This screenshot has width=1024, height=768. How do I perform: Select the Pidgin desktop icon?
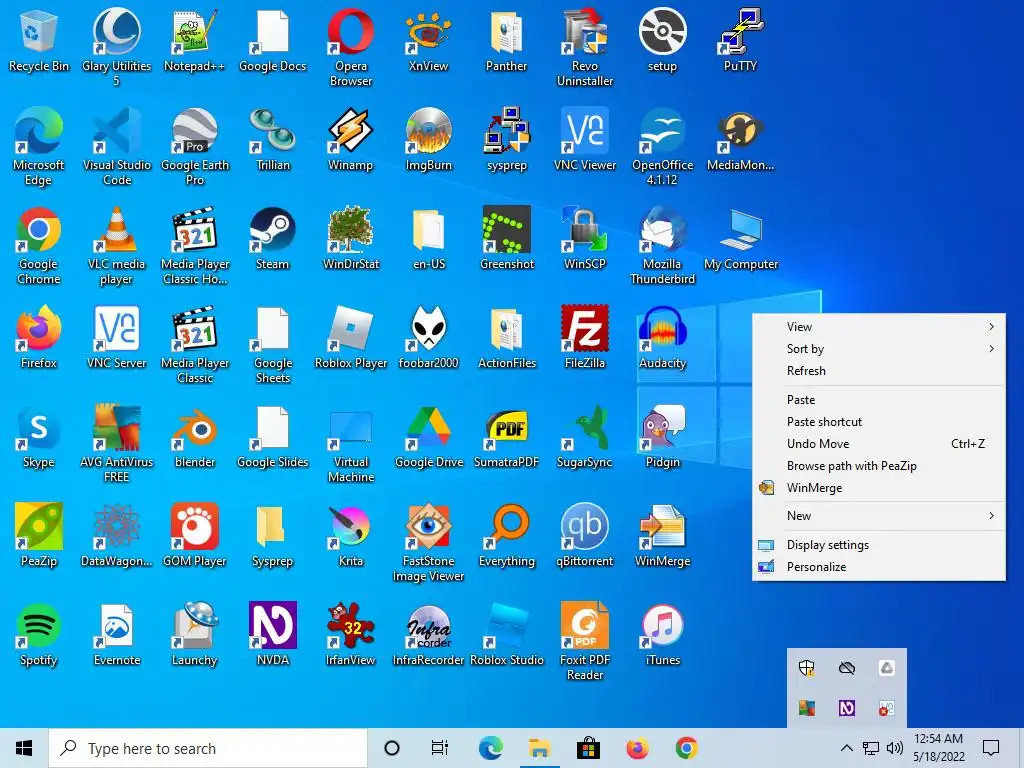tap(662, 437)
